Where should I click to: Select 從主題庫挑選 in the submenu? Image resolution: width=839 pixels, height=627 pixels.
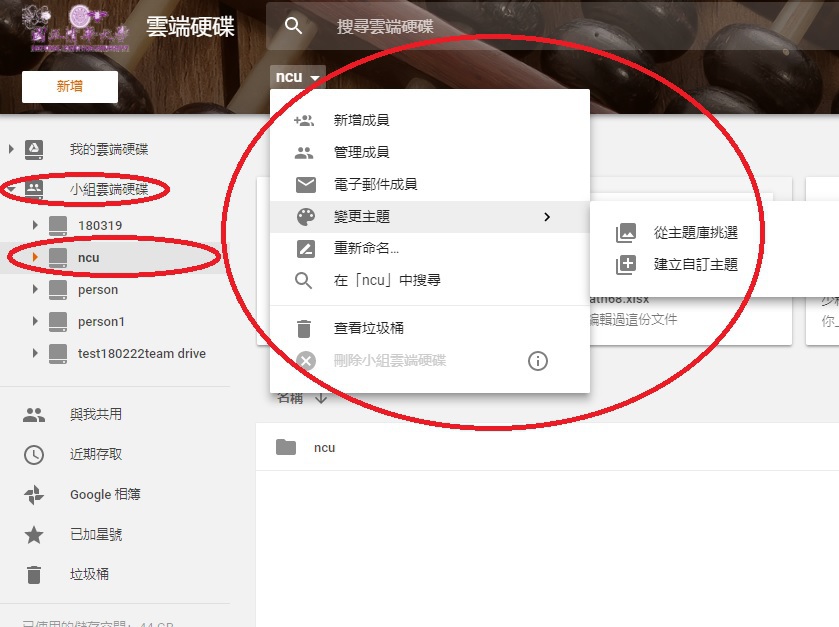pos(714,233)
